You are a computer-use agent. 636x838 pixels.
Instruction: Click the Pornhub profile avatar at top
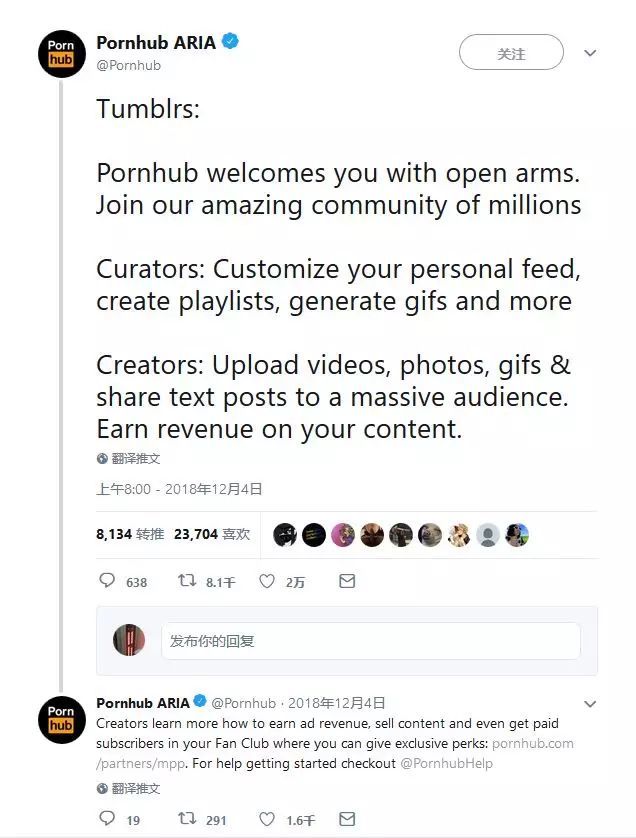pos(61,54)
